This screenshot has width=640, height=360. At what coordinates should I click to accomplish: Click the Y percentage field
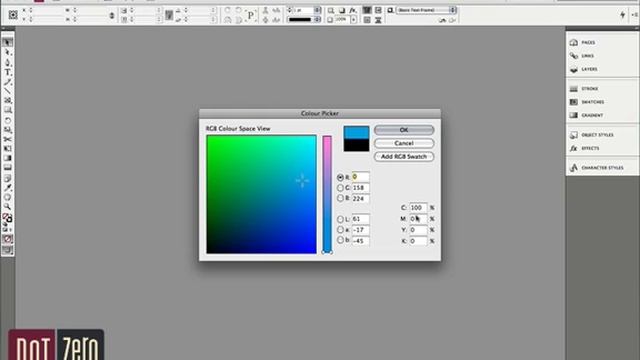pos(418,230)
